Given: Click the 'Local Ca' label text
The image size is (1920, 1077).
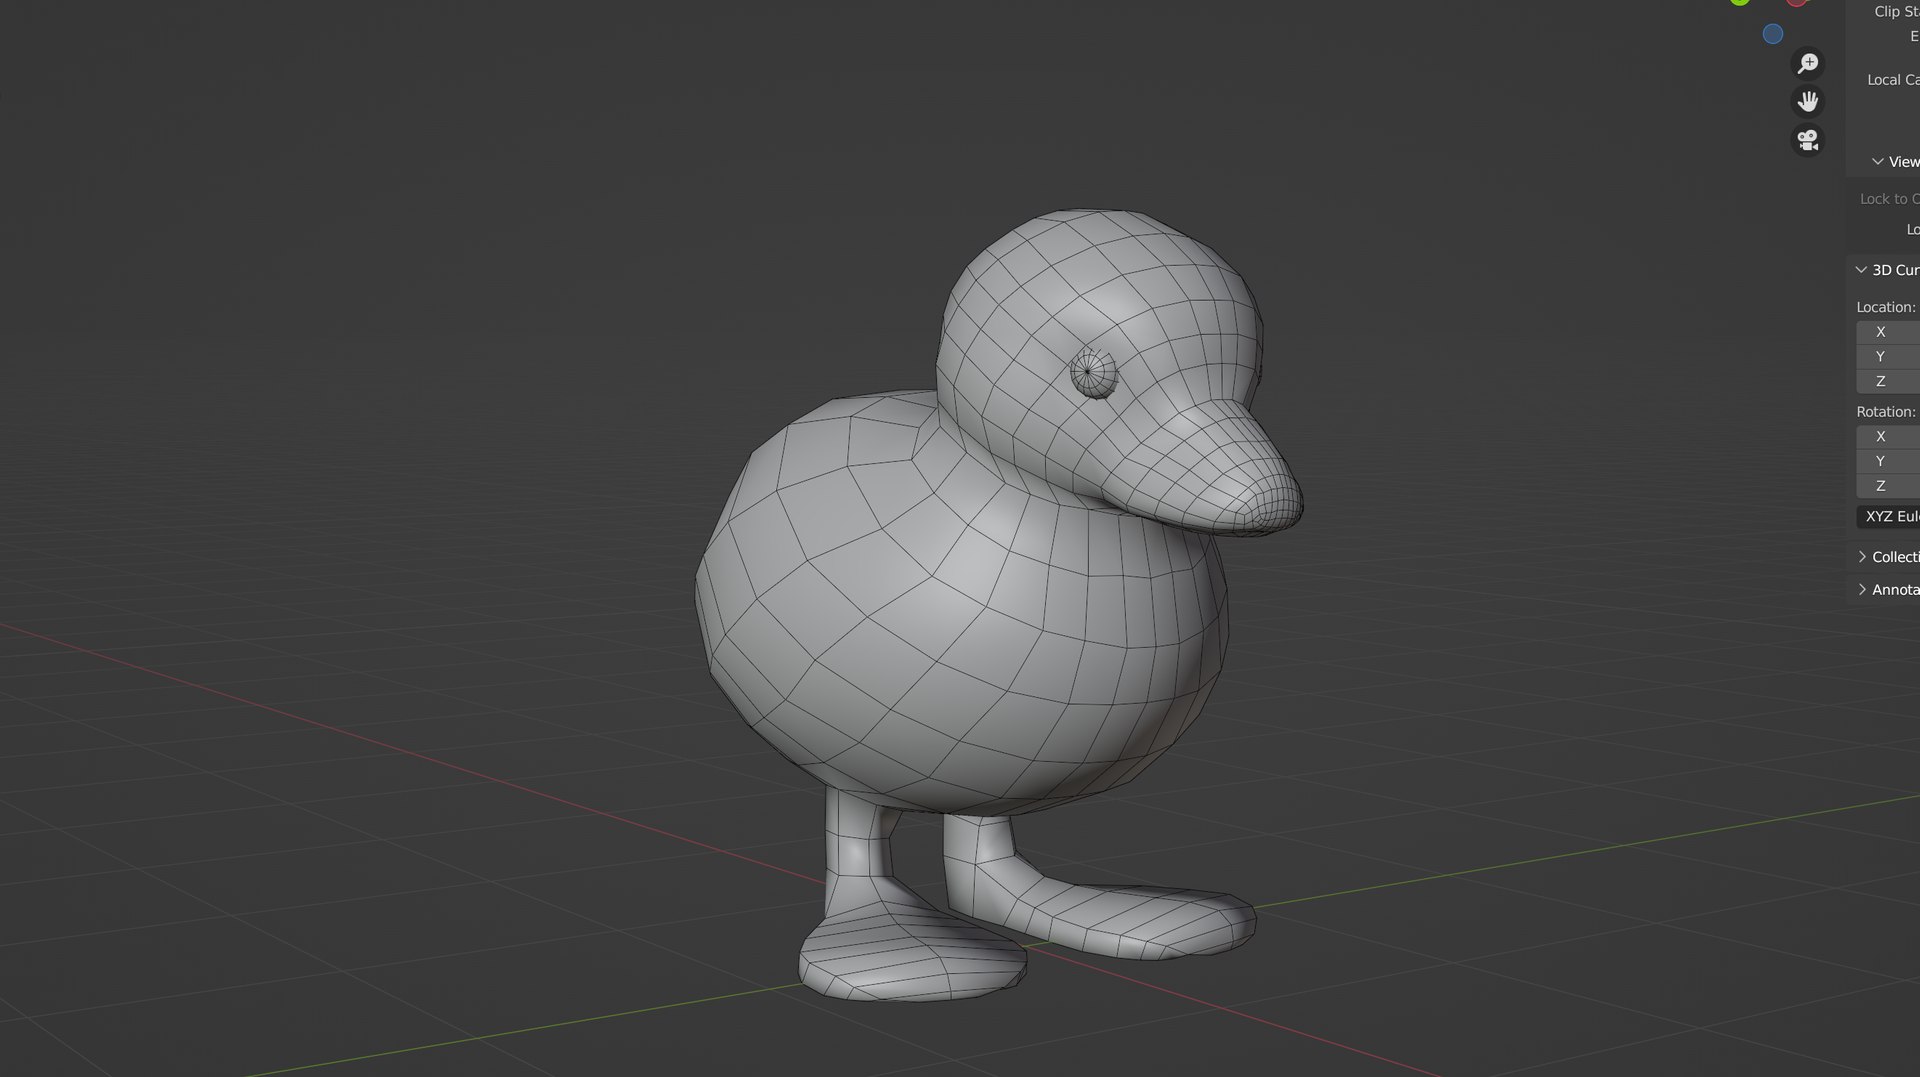Looking at the screenshot, I should (x=1893, y=80).
